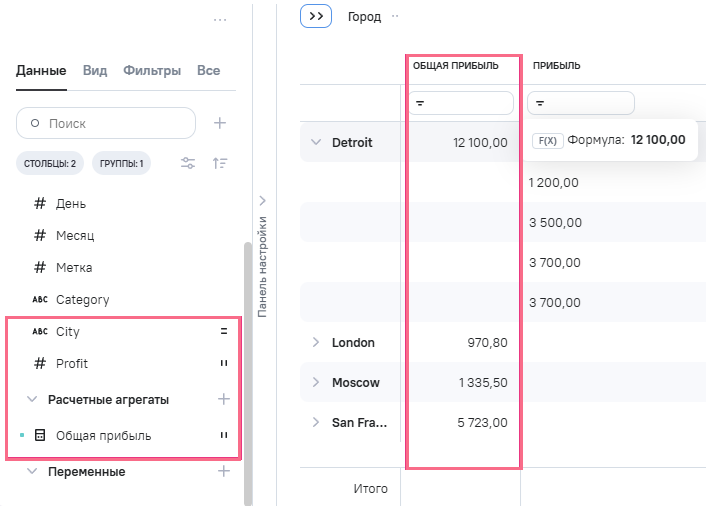Screen dimensions: 706x506
Task: Click the double-arrow expand button near Город
Action: (x=316, y=16)
